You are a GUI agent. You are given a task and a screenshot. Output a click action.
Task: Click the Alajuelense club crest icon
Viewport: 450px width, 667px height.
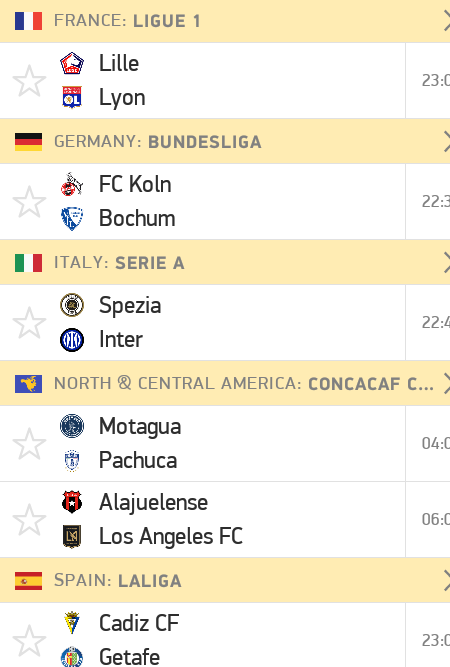72,502
